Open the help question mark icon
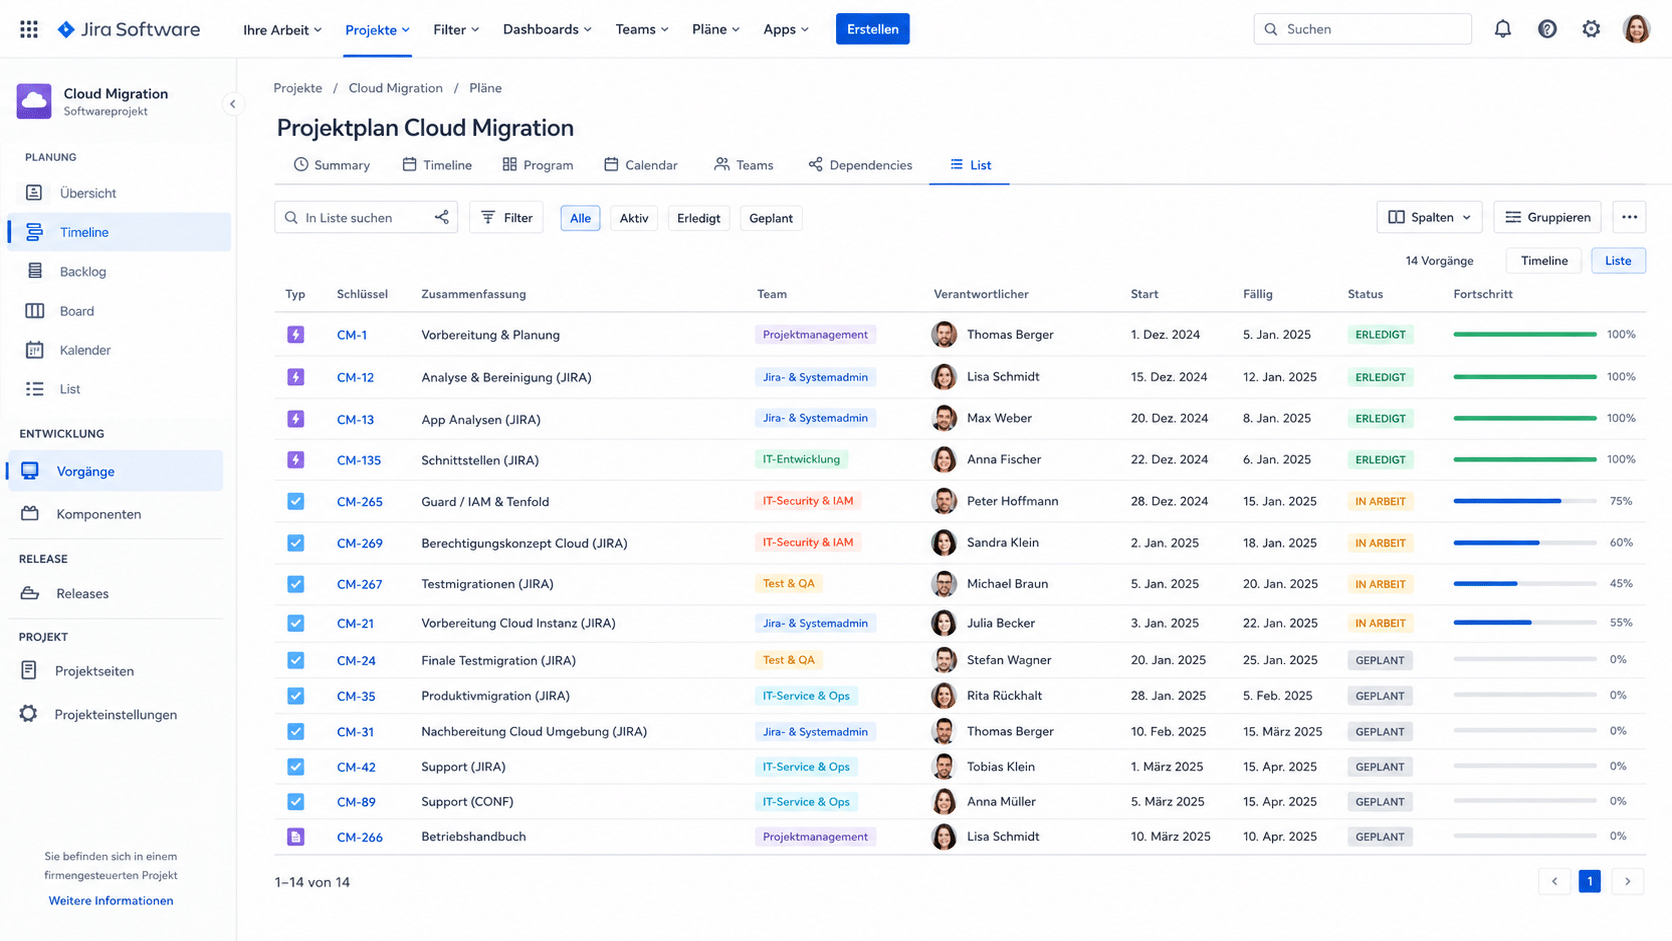Viewport: 1672px width, 941px height. tap(1547, 29)
